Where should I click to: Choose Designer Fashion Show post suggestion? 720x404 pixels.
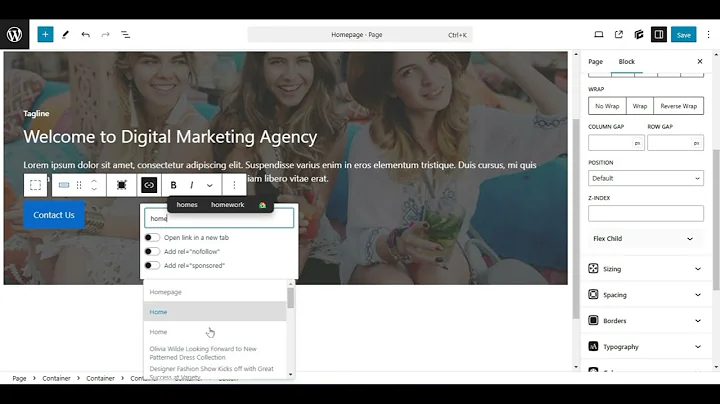click(x=215, y=372)
